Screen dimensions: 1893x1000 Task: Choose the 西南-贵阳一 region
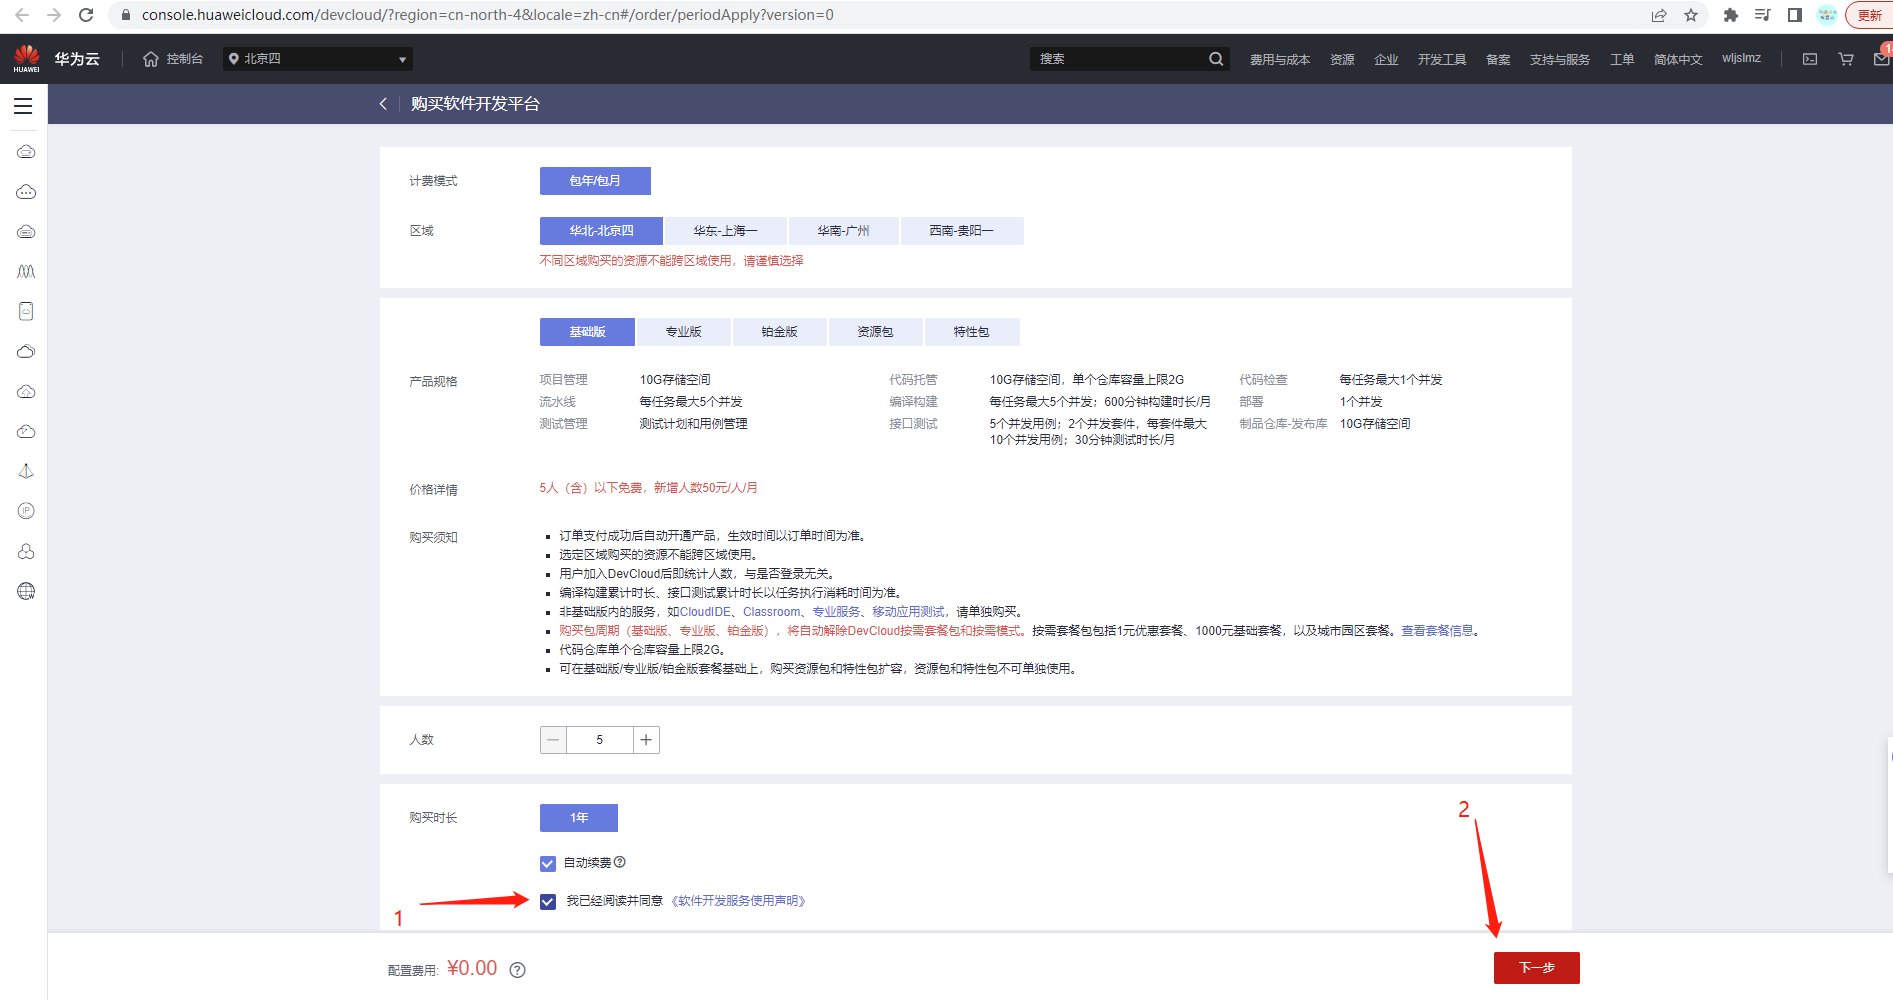coord(961,231)
